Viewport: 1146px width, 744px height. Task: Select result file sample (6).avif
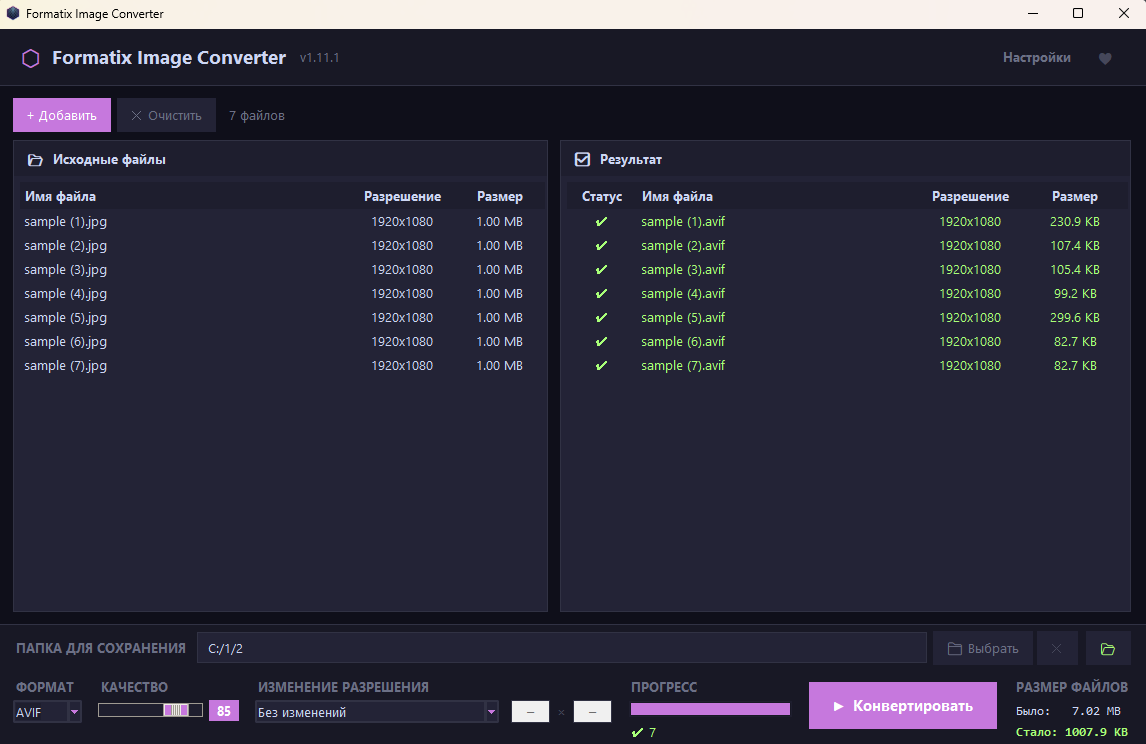tap(846, 341)
